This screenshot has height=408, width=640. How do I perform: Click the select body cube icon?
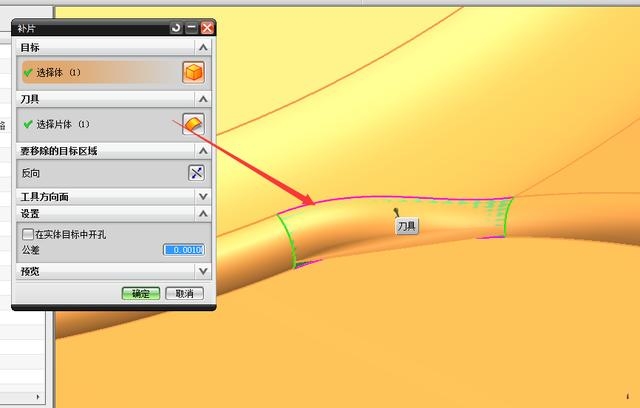pos(193,73)
